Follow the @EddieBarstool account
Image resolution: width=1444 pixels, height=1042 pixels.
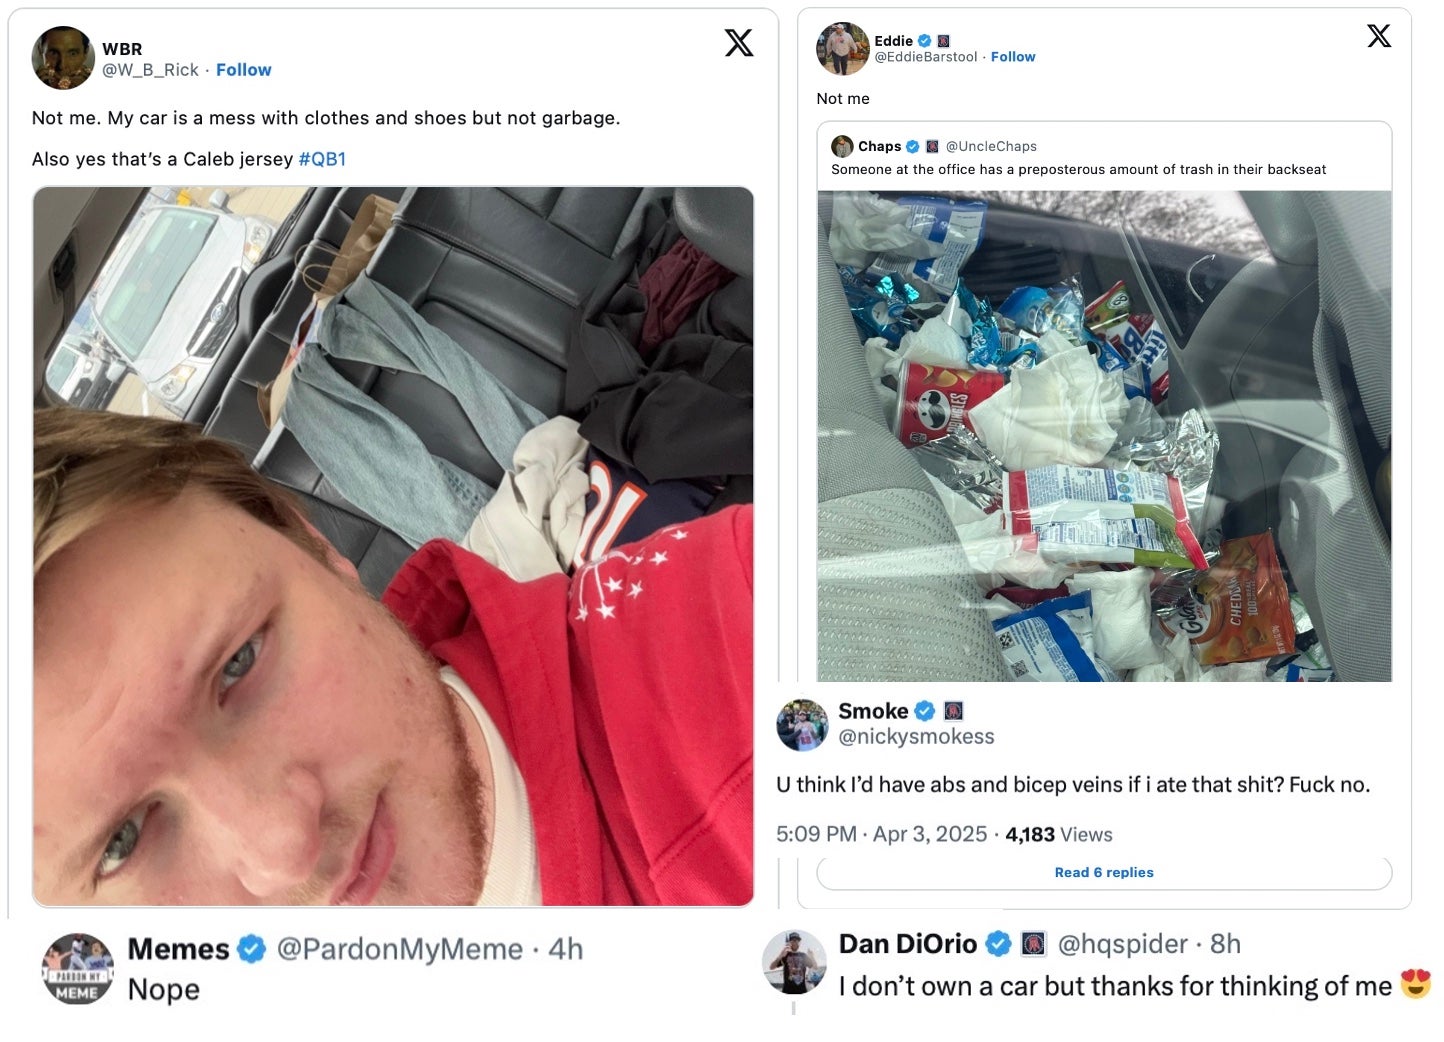click(1012, 57)
